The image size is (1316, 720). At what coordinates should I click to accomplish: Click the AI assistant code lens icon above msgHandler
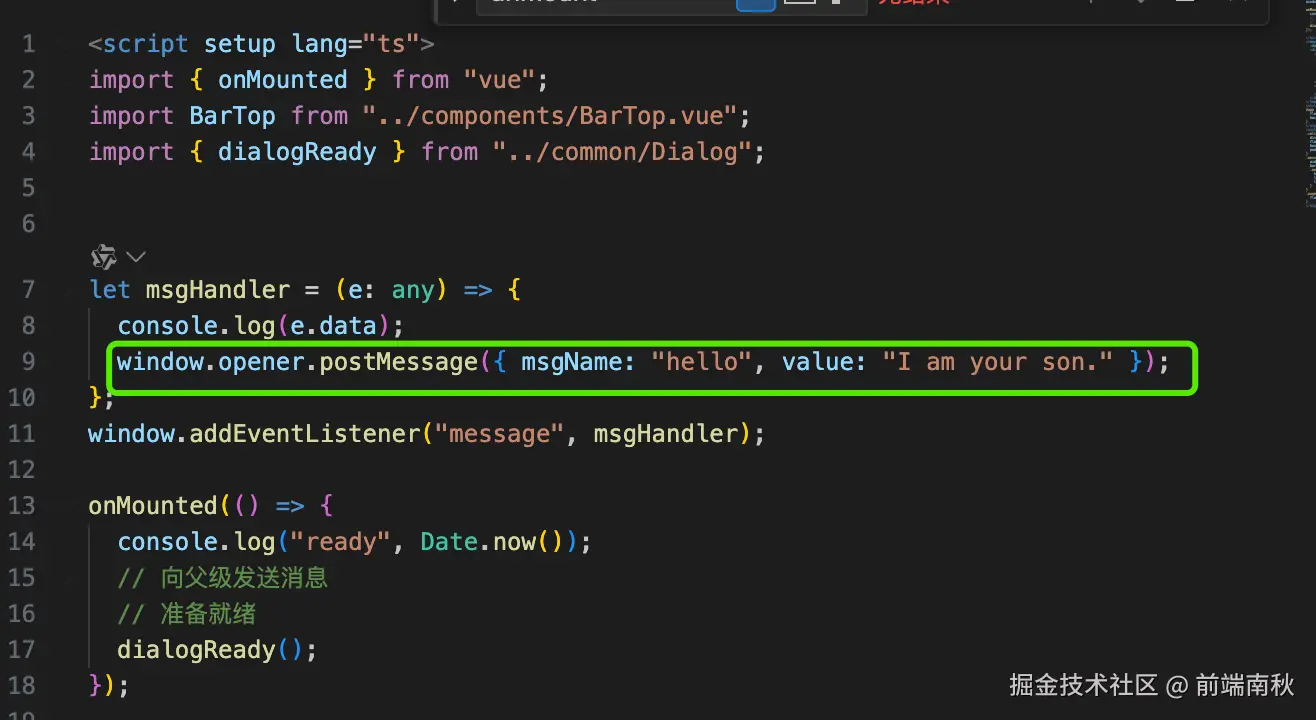click(x=104, y=257)
